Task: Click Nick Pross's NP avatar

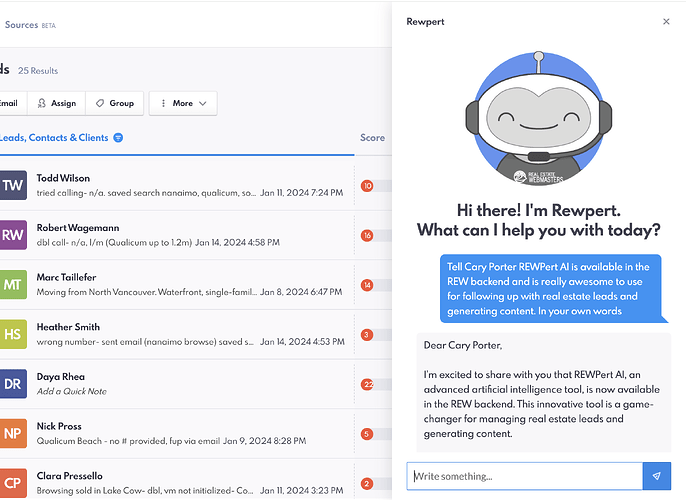Action: click(x=13, y=434)
